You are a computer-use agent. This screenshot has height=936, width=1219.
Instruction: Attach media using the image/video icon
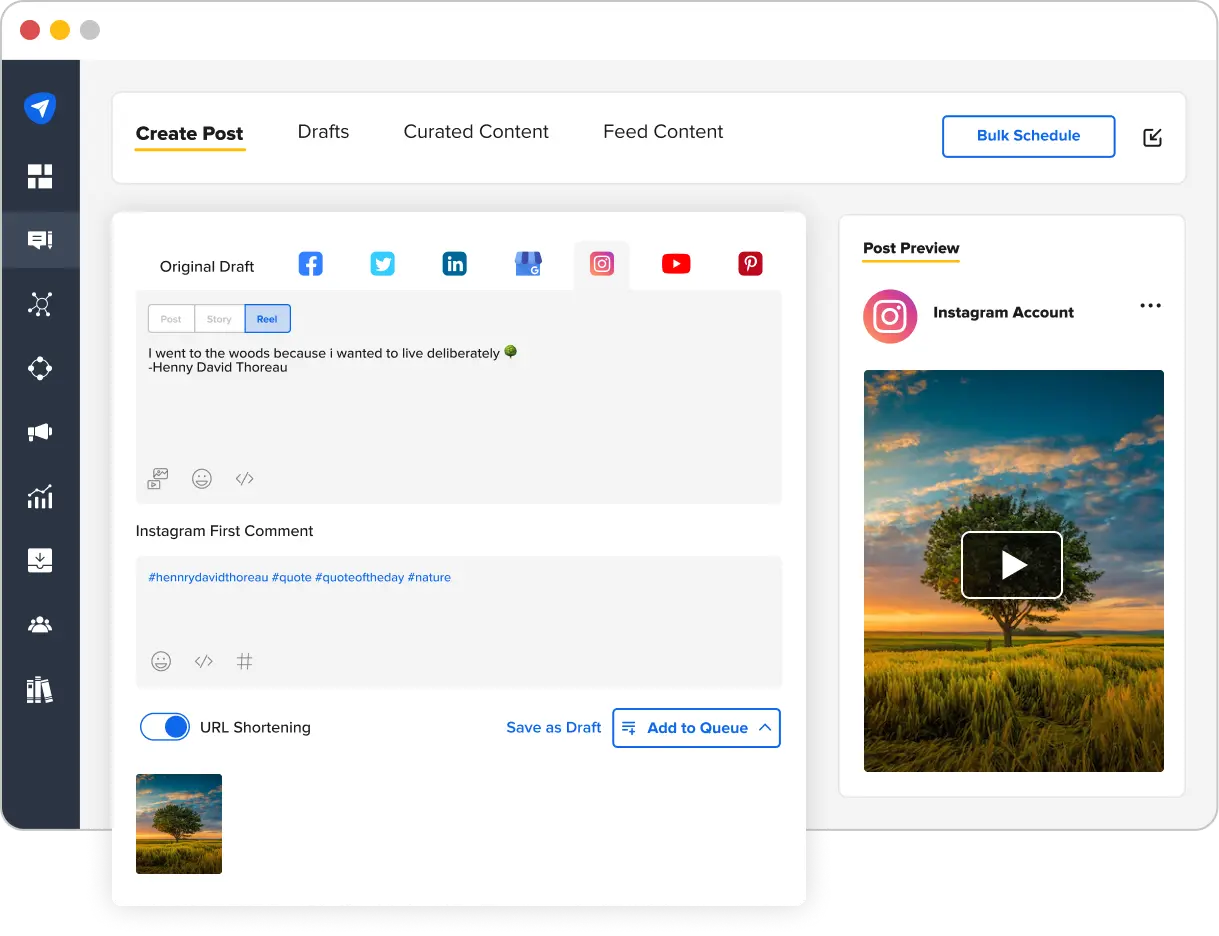(156, 478)
